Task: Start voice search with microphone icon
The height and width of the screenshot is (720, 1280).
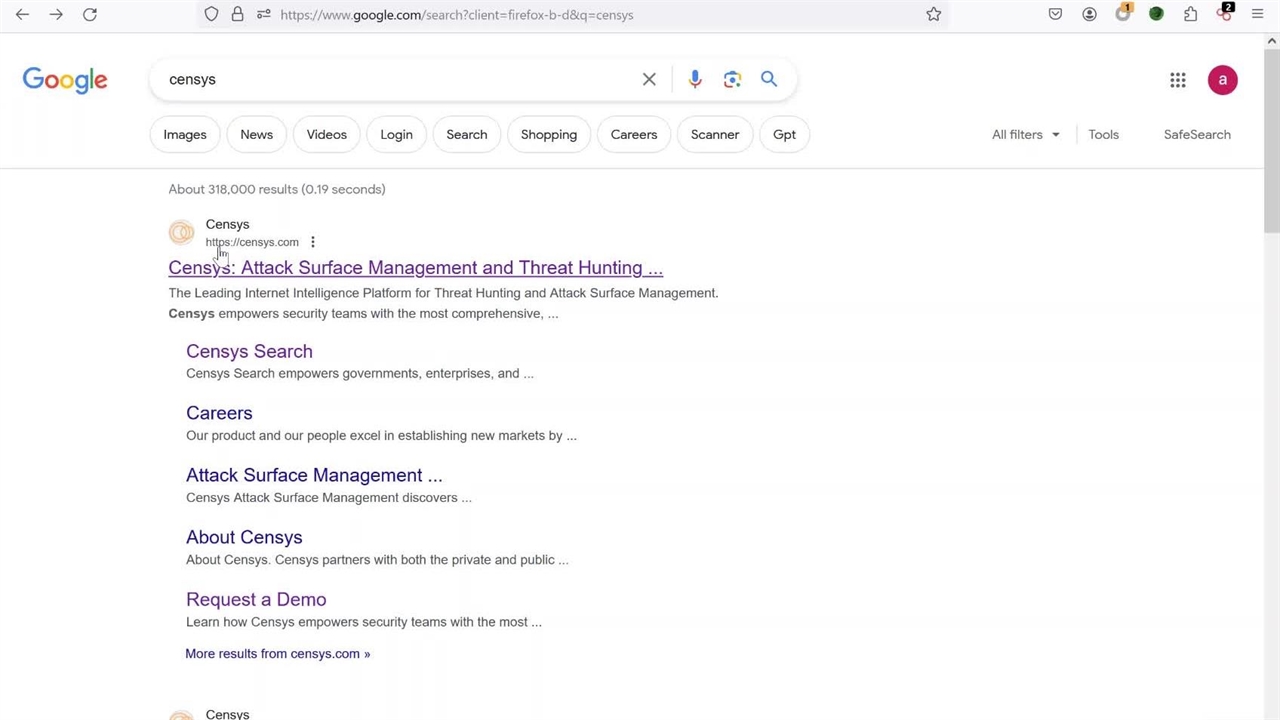Action: pos(695,79)
